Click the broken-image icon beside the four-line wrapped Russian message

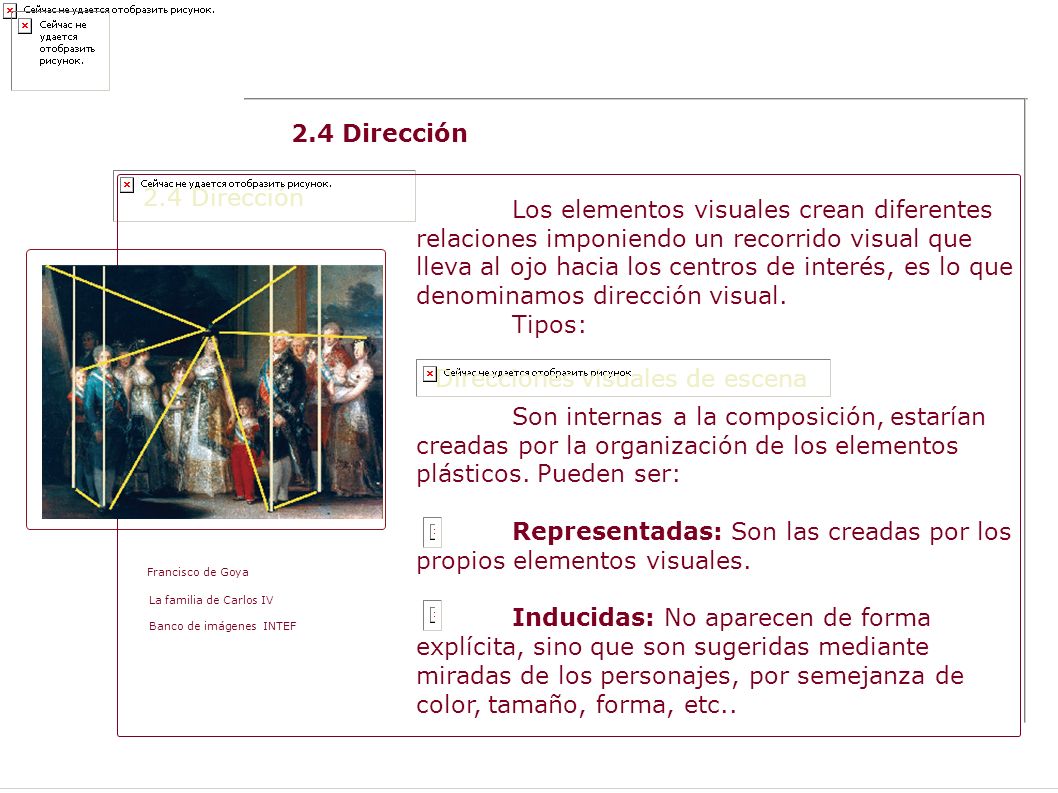[x=25, y=26]
